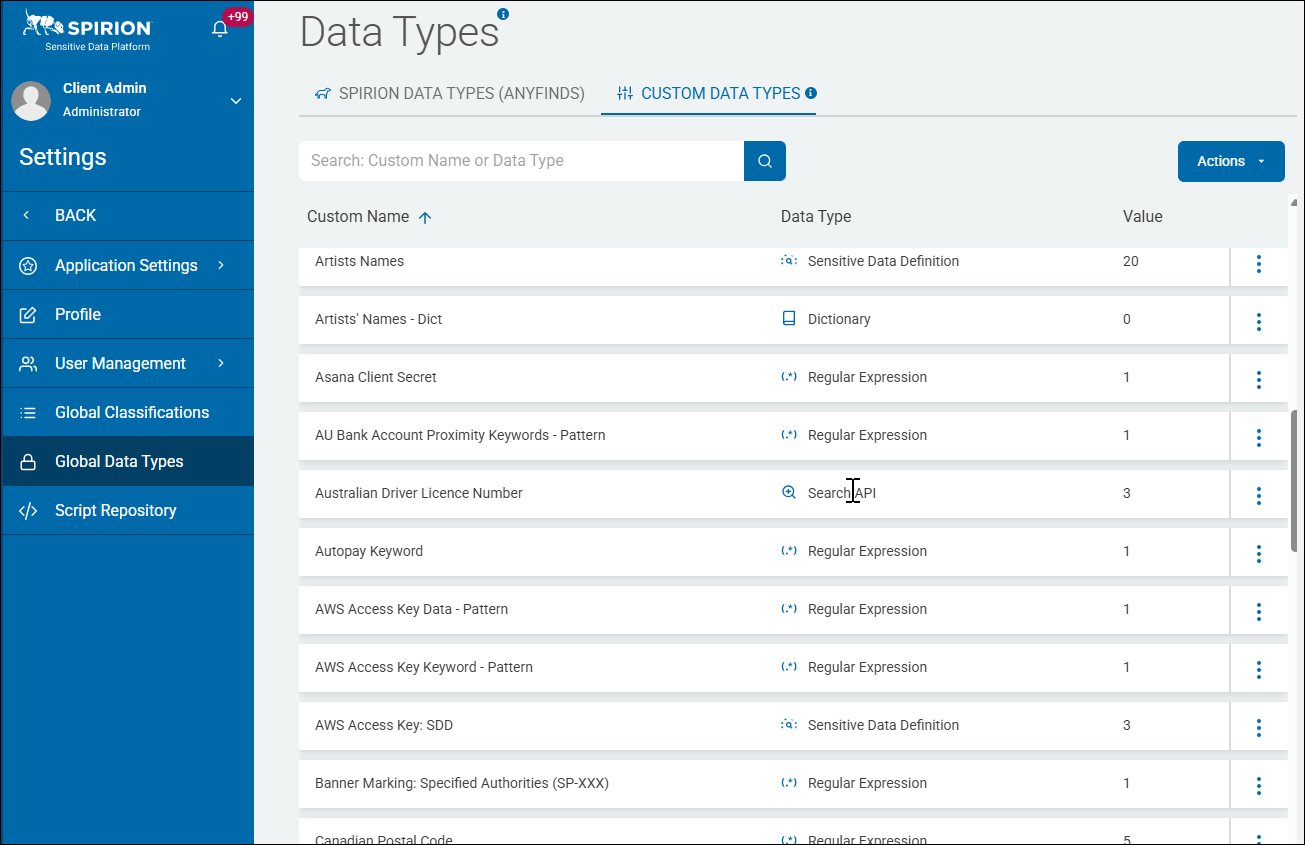Viewport: 1305px width, 845px height.
Task: Expand the Client Admin user menu
Action: pos(236,101)
